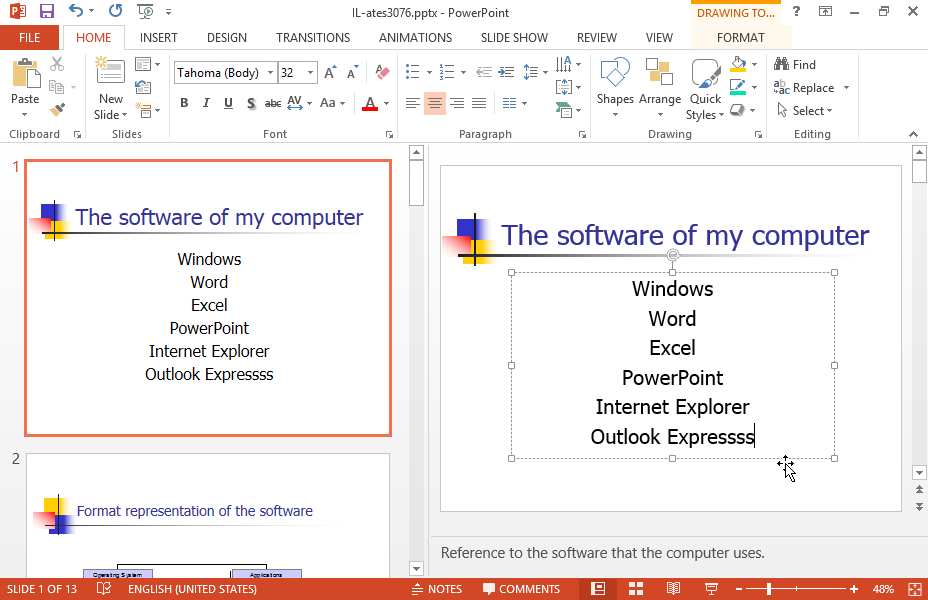Toggle Bold formatting
928x600 pixels.
[184, 103]
